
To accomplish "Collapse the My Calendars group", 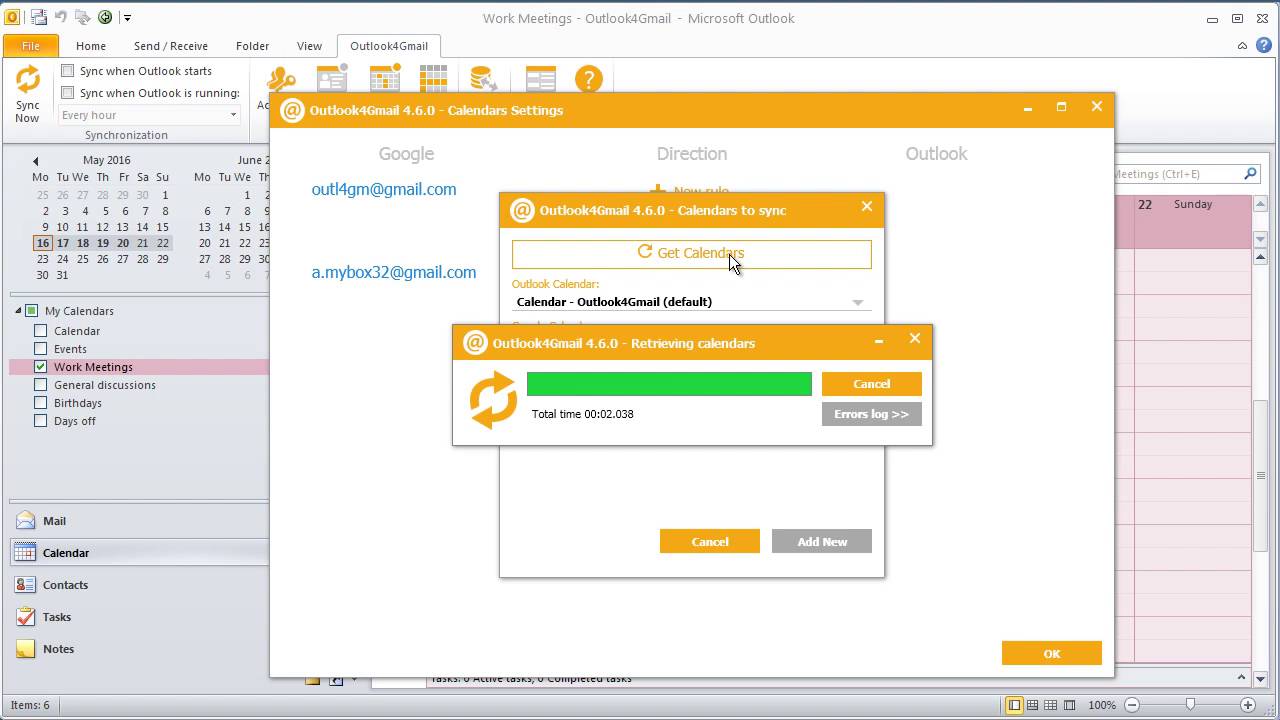I will 18,311.
